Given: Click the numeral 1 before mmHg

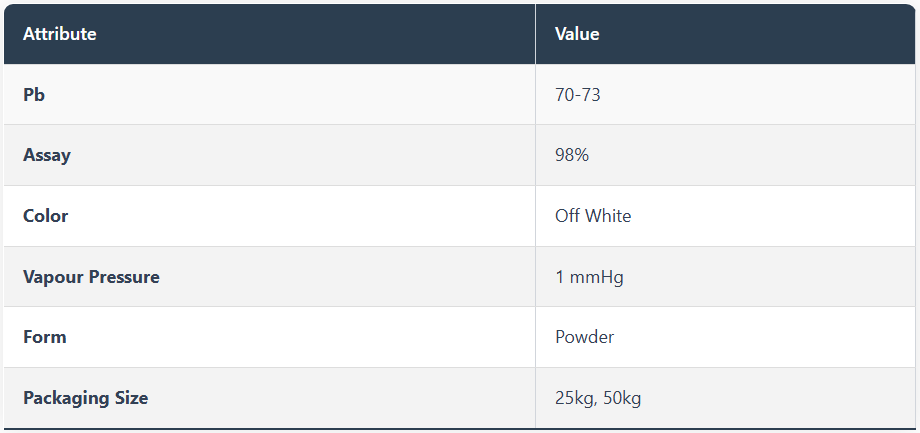Looking at the screenshot, I should point(560,277).
